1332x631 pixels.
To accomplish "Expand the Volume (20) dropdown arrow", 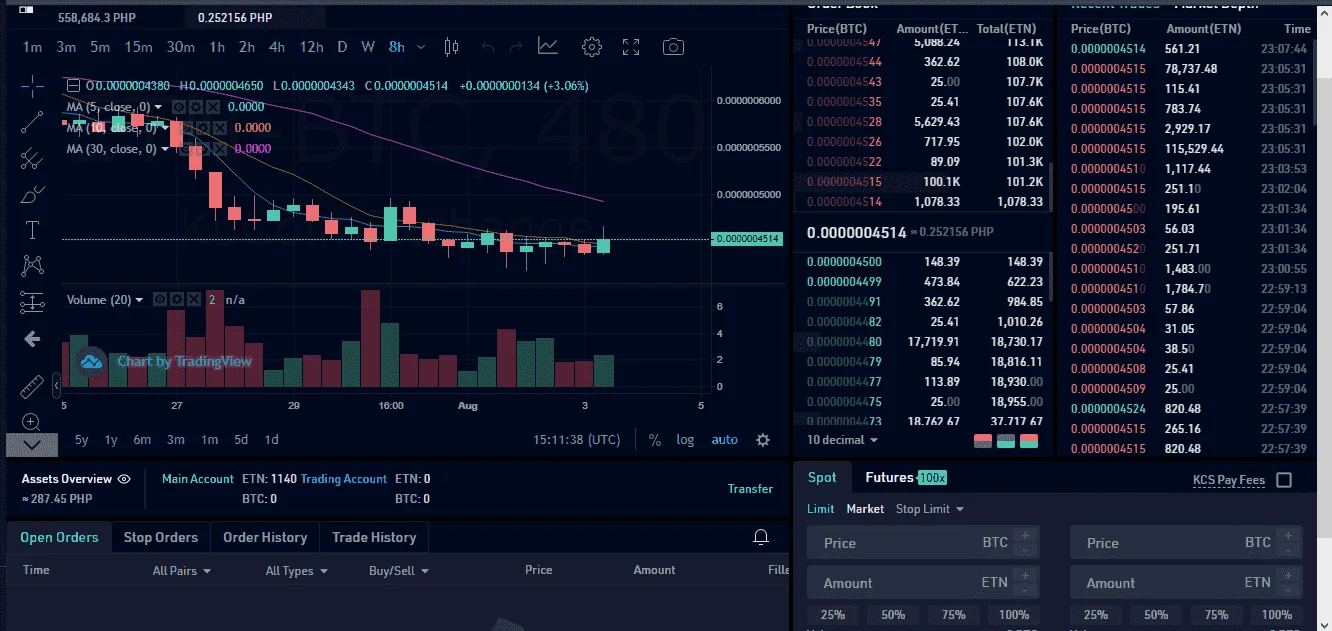I will click(x=138, y=299).
